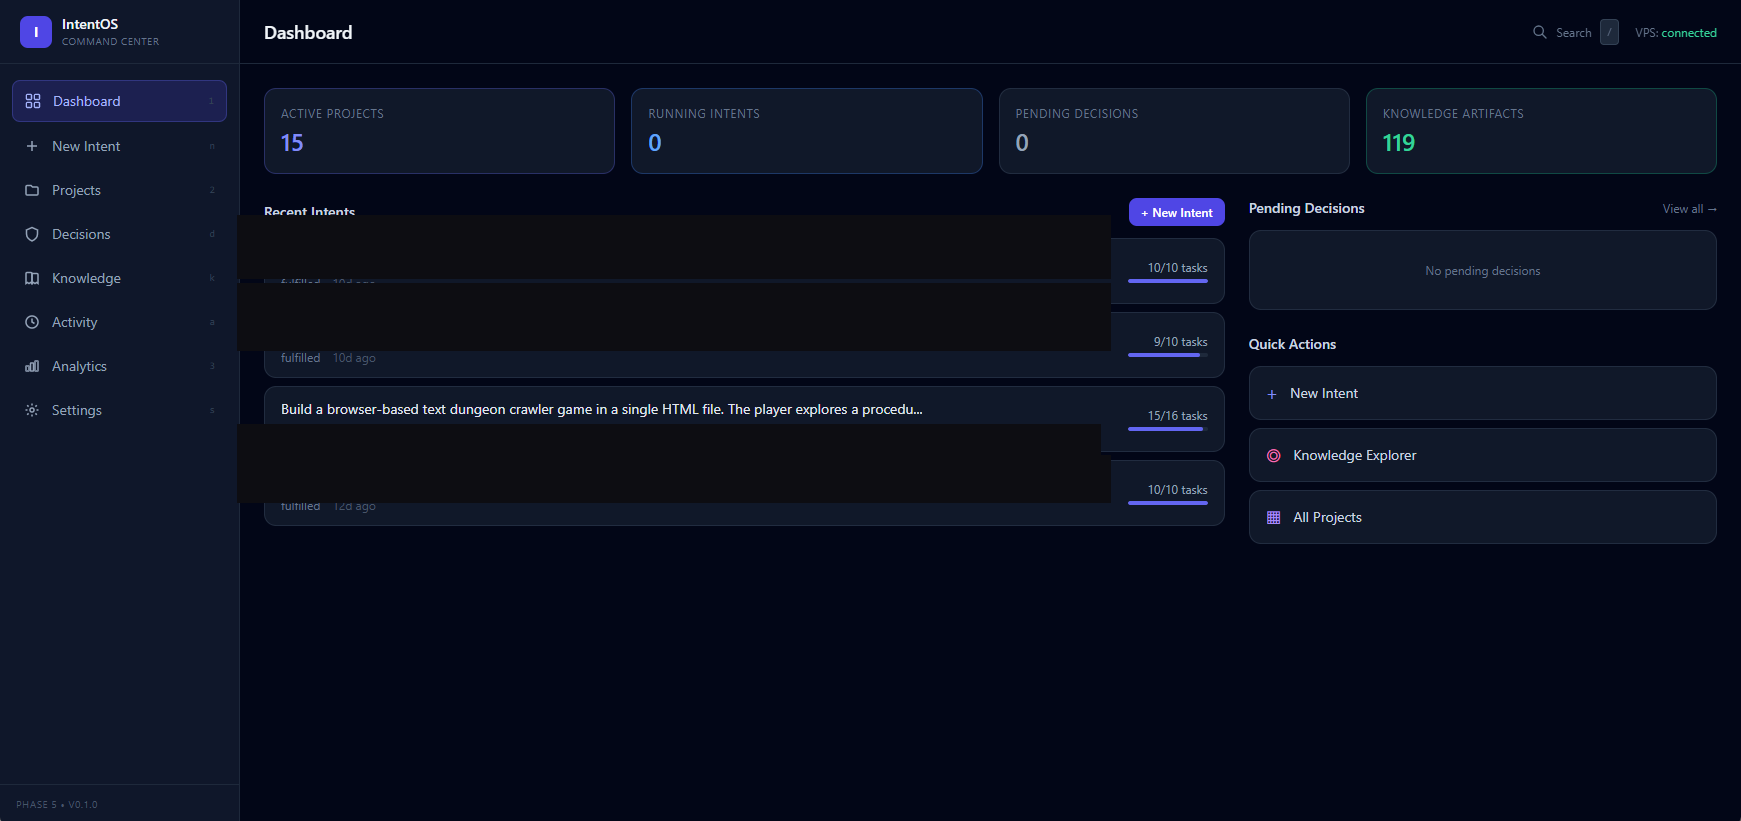Screen dimensions: 1741x821
Task: Click the 'PHASE 5 • V0.1.0' footer text
Action: pyautogui.click(x=57, y=804)
